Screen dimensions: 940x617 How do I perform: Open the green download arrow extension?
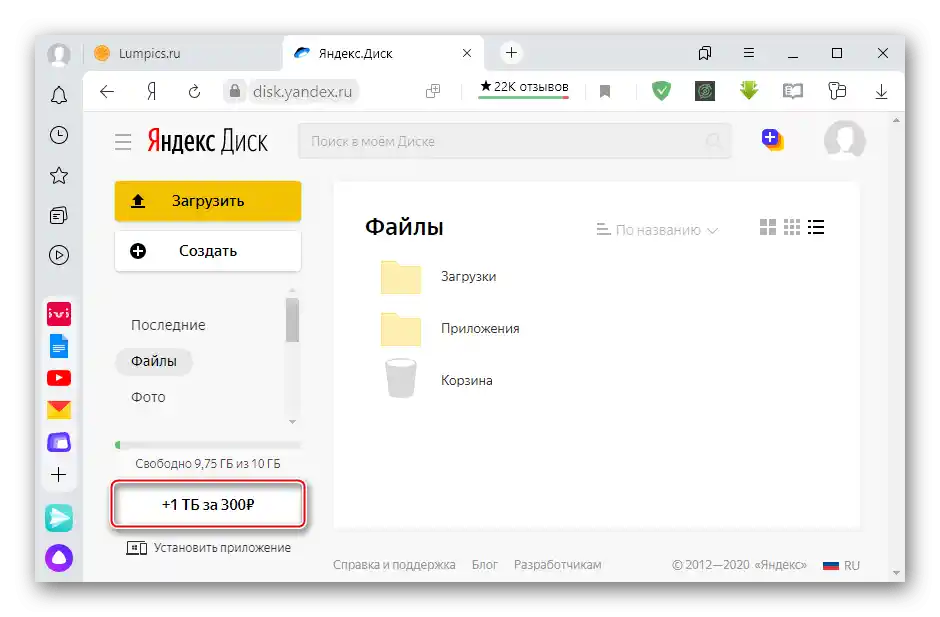pyautogui.click(x=749, y=91)
